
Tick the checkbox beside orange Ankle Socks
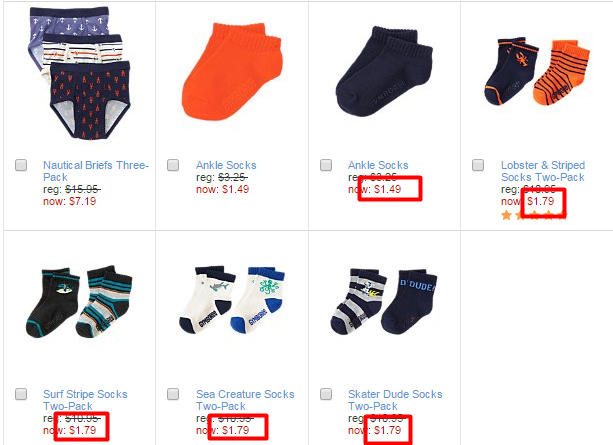click(x=173, y=165)
